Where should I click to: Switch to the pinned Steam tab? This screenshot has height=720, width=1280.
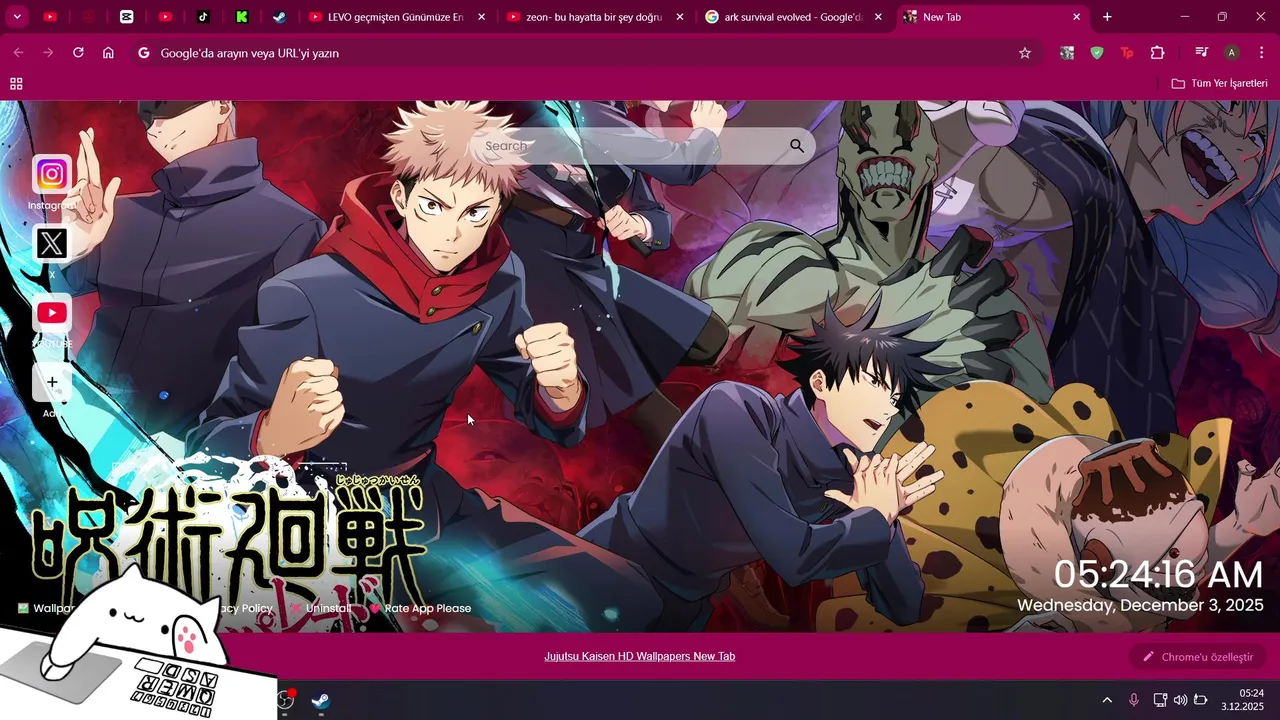[x=280, y=17]
